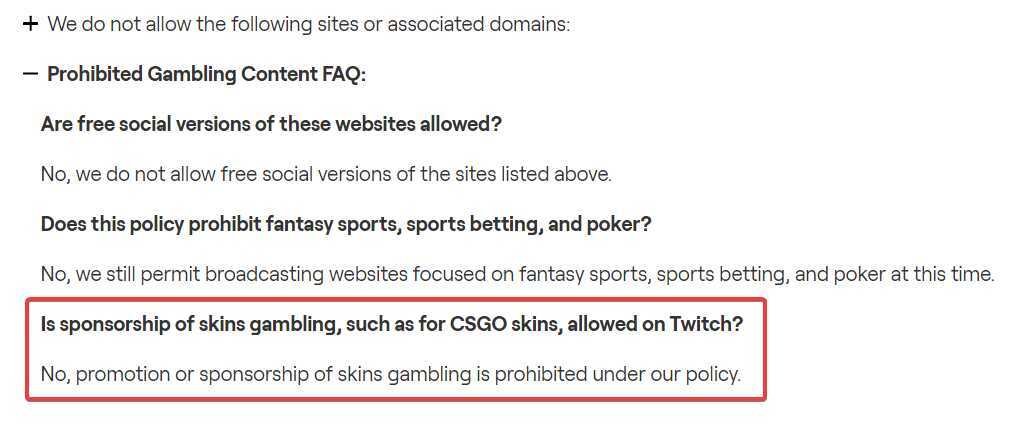
Task: Select question about free social versions
Action: pyautogui.click(x=271, y=124)
